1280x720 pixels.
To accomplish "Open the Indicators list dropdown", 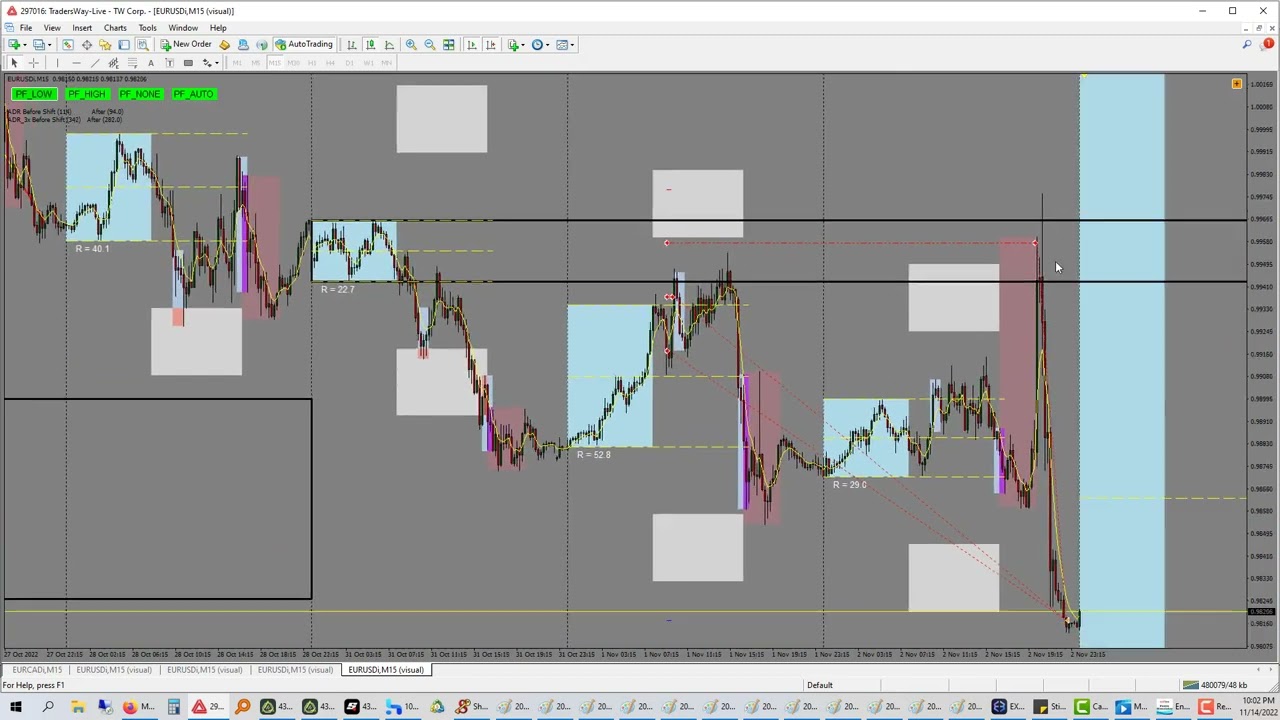I will [516, 44].
